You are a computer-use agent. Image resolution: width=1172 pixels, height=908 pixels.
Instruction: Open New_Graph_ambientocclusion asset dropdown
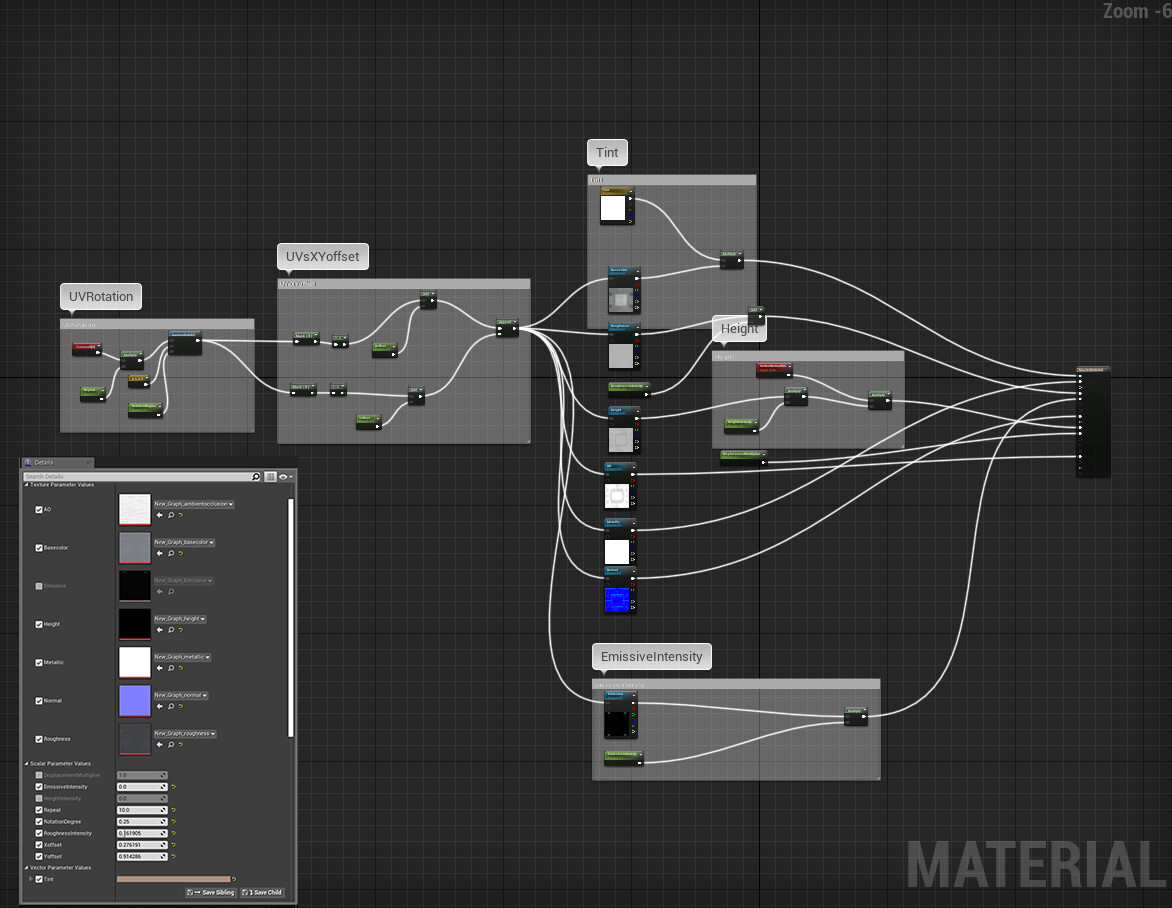194,504
